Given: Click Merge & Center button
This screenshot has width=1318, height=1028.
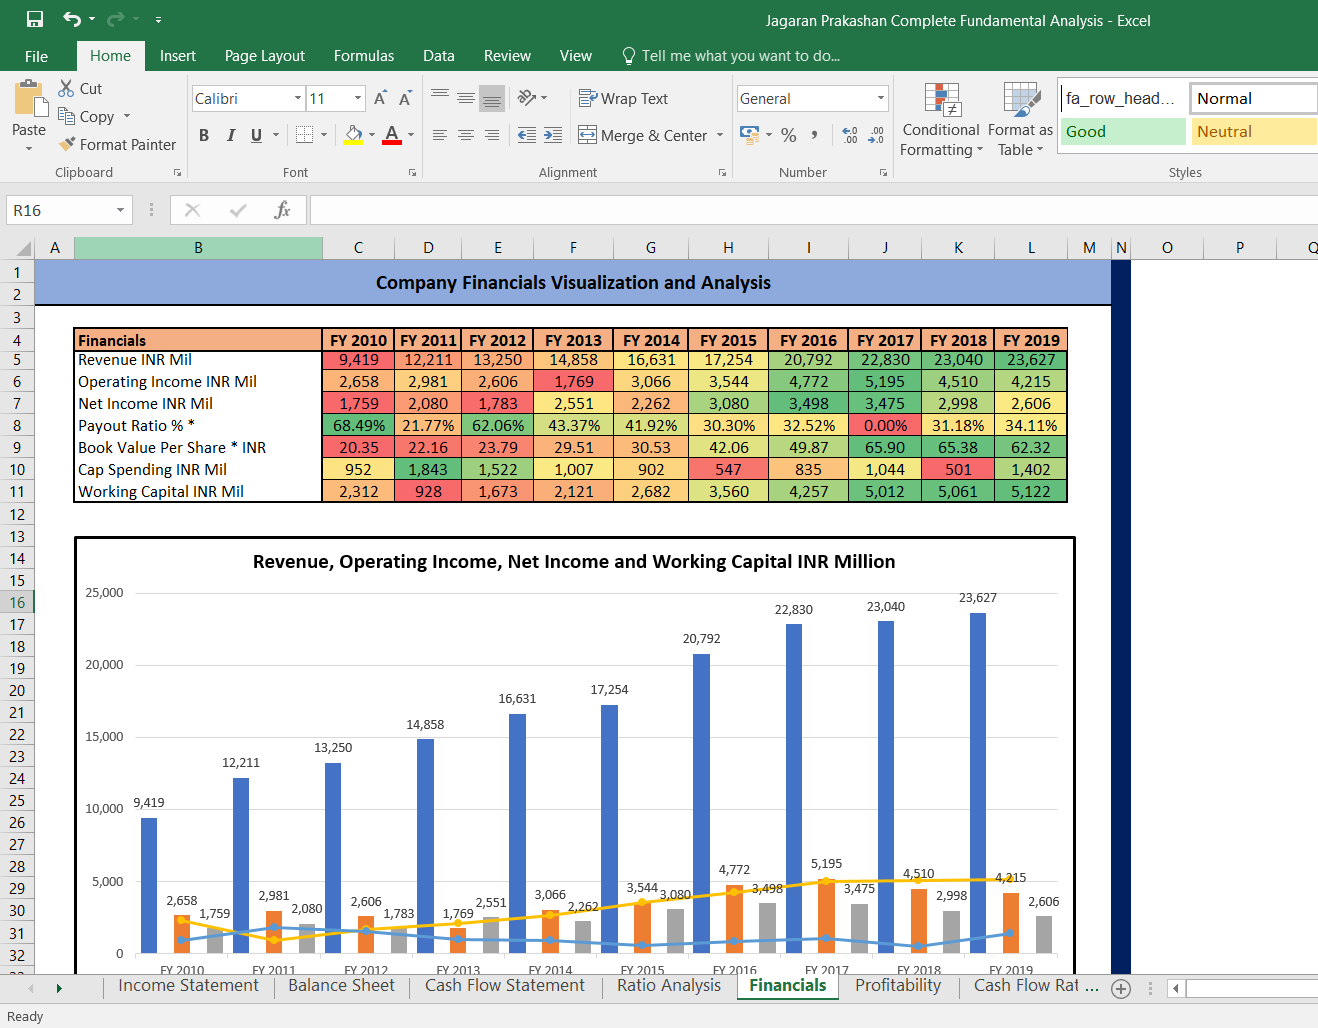Looking at the screenshot, I should click(643, 135).
